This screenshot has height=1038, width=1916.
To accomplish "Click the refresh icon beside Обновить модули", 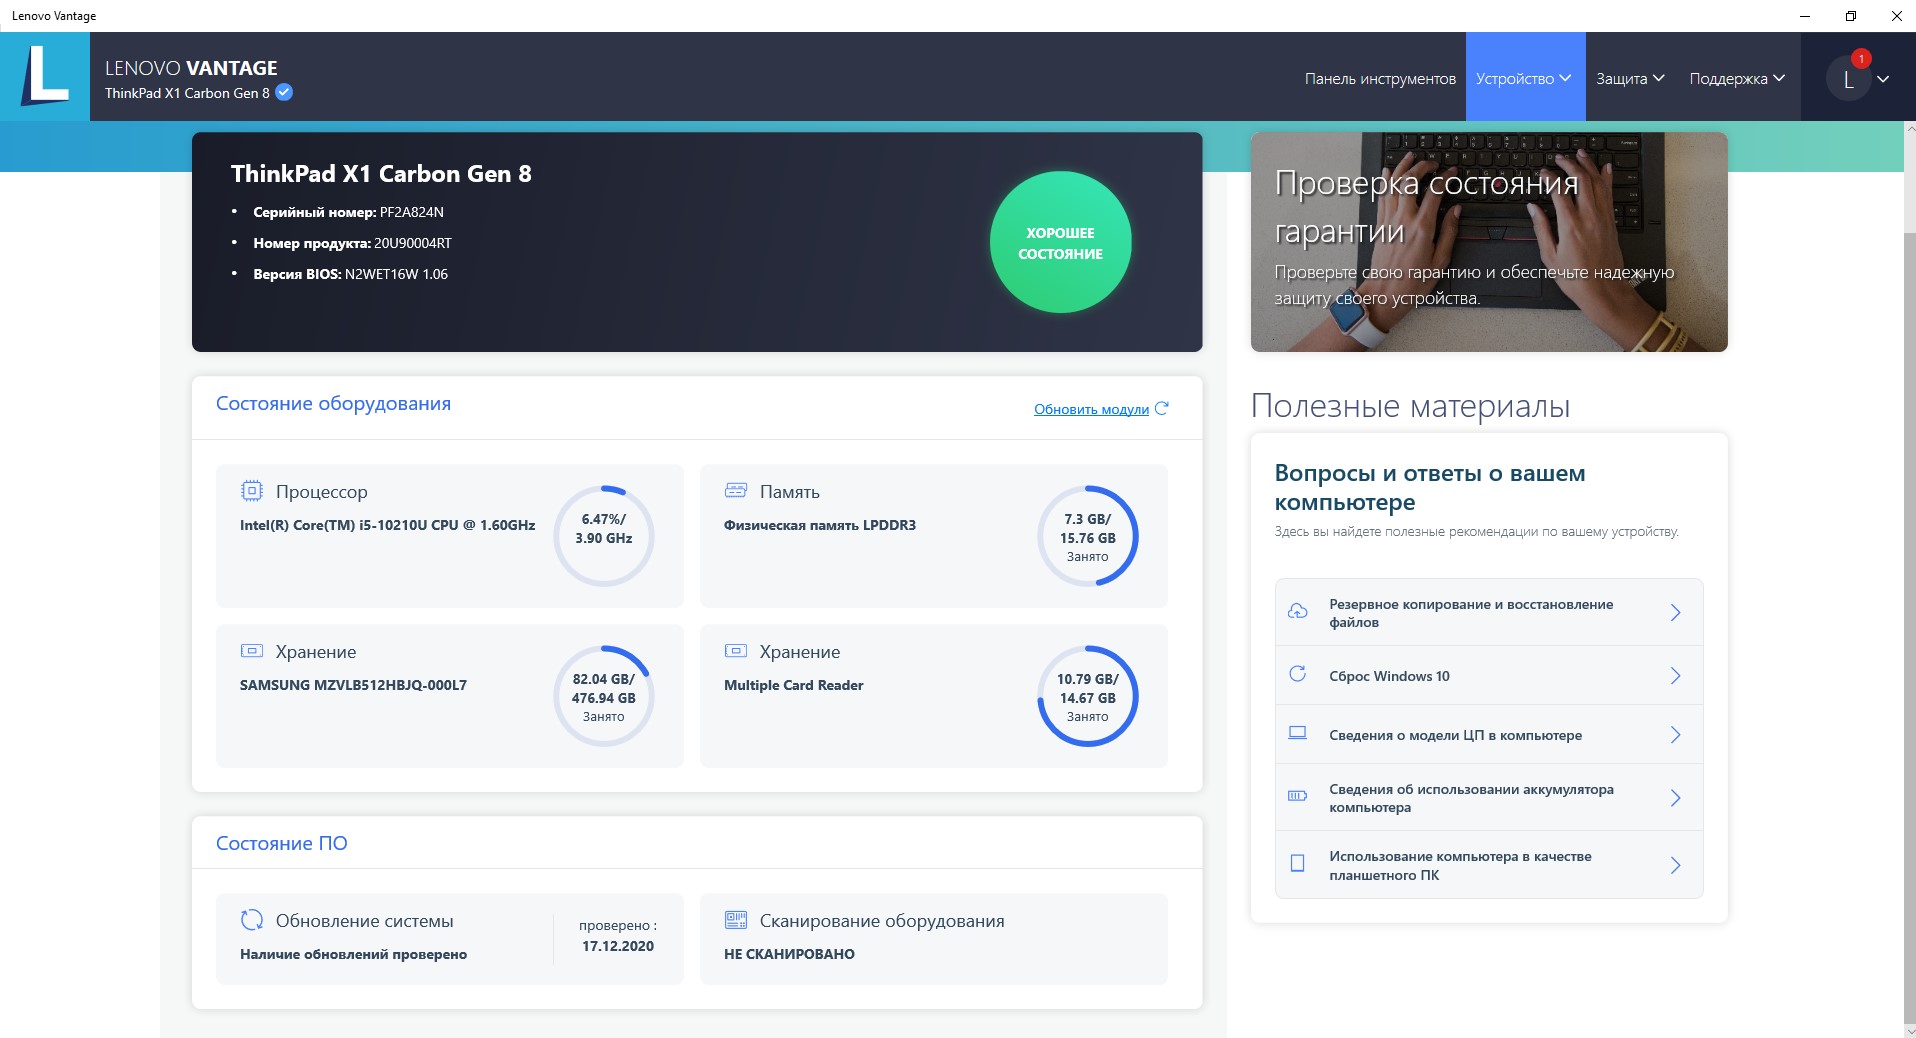I will coord(1161,409).
